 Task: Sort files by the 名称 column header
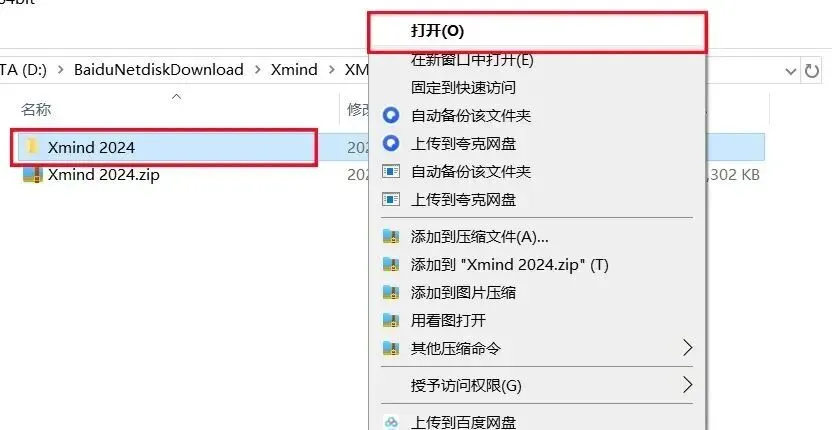(x=36, y=109)
